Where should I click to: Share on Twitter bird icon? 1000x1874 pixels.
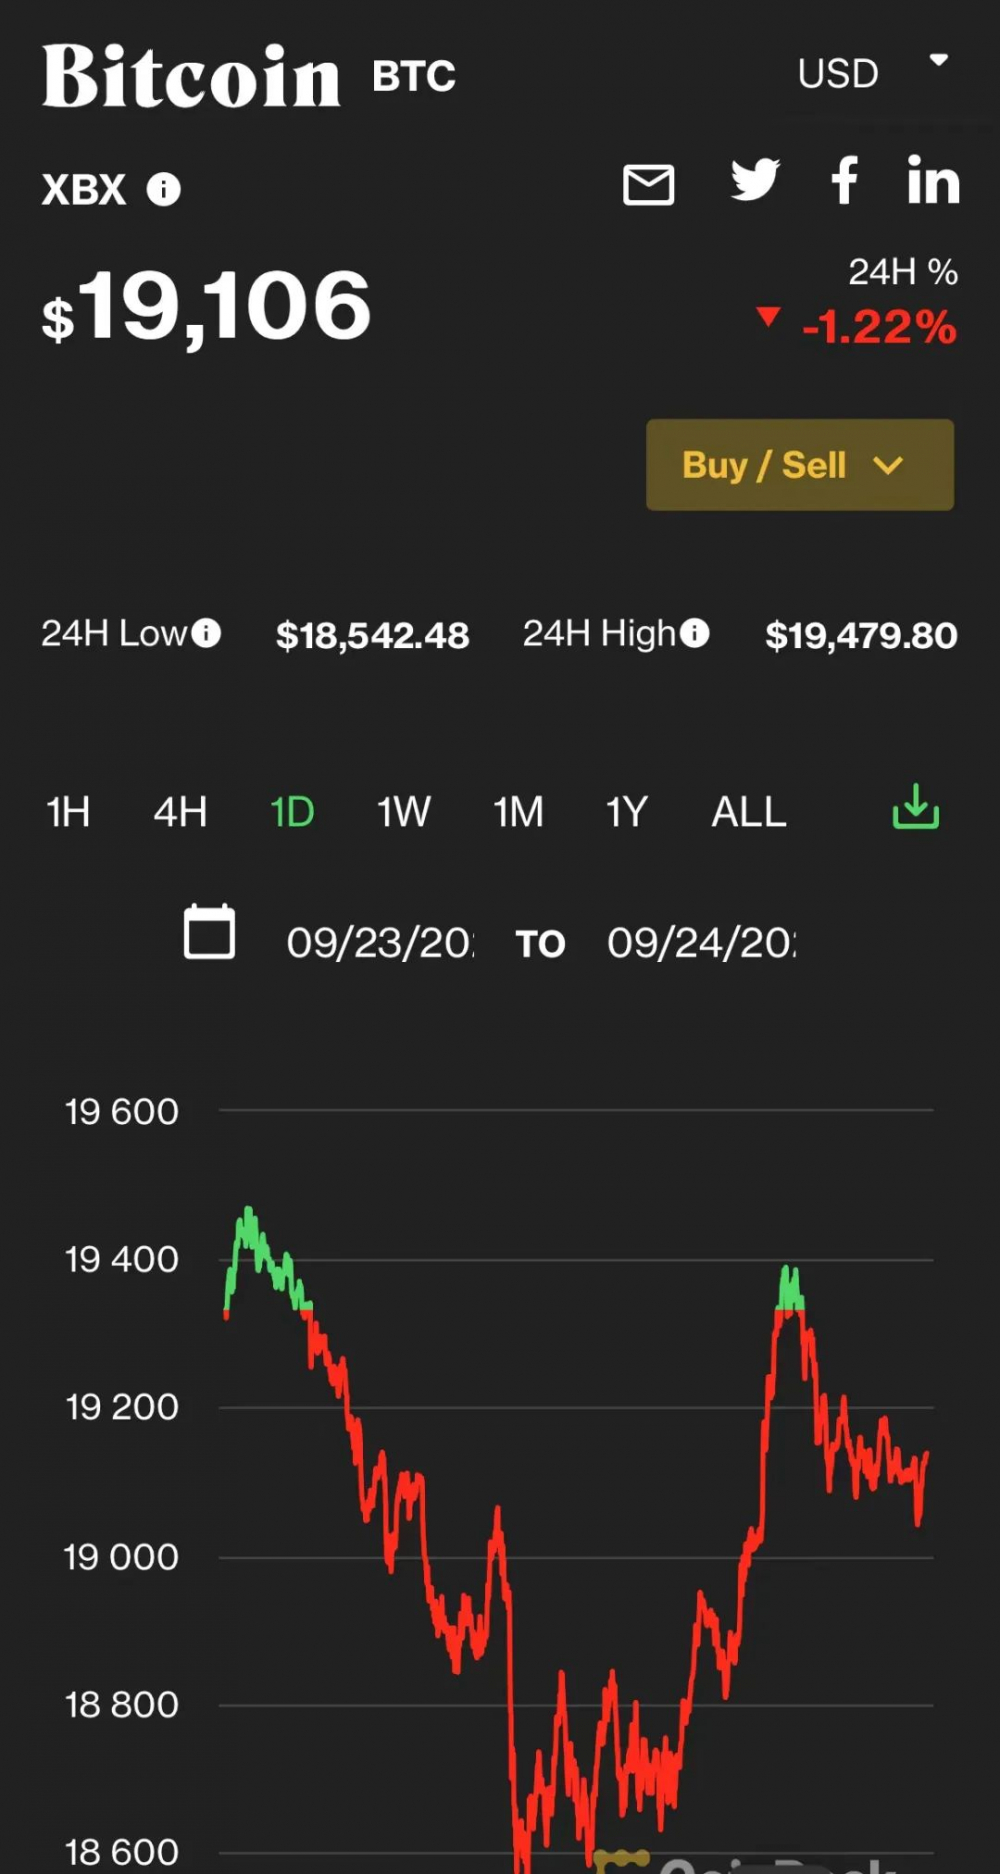click(x=755, y=180)
